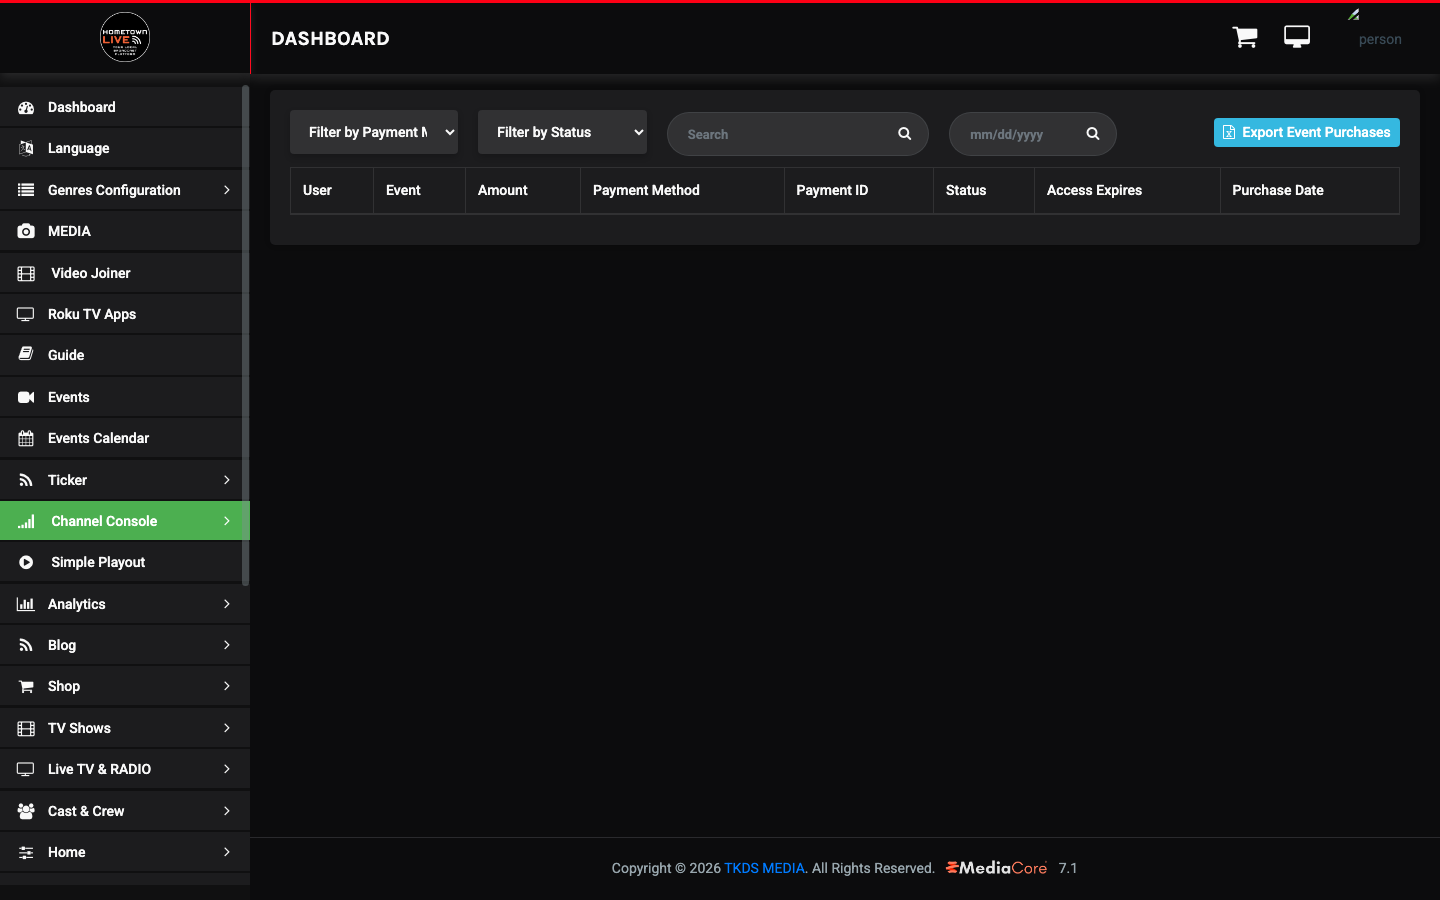Click the monitor display icon in header

click(1297, 37)
